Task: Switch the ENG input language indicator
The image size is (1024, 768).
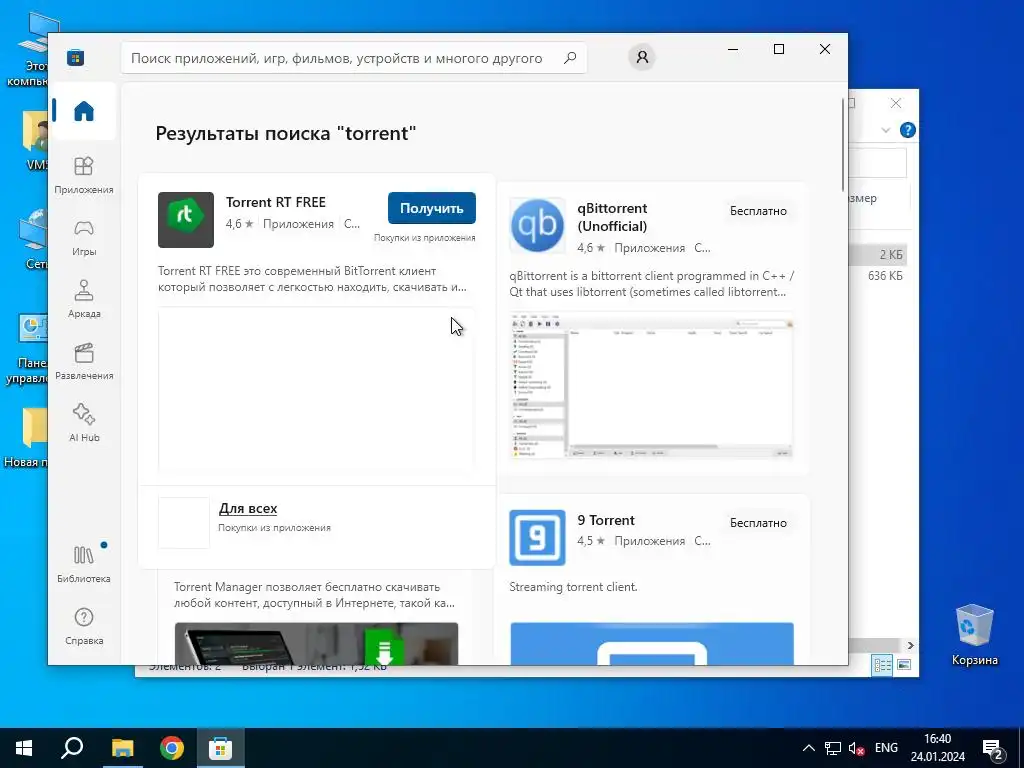Action: point(886,748)
